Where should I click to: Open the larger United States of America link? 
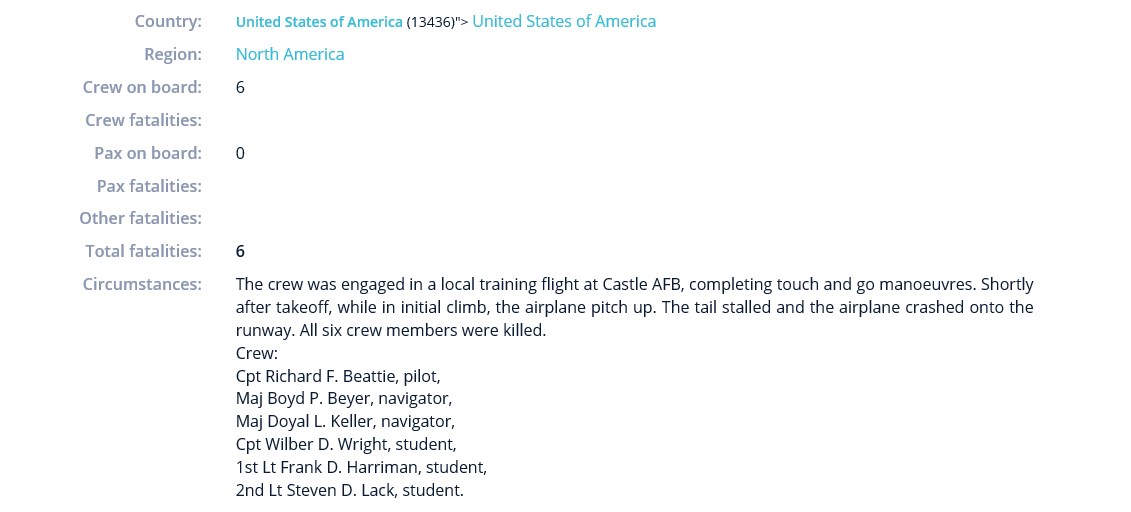click(x=564, y=22)
